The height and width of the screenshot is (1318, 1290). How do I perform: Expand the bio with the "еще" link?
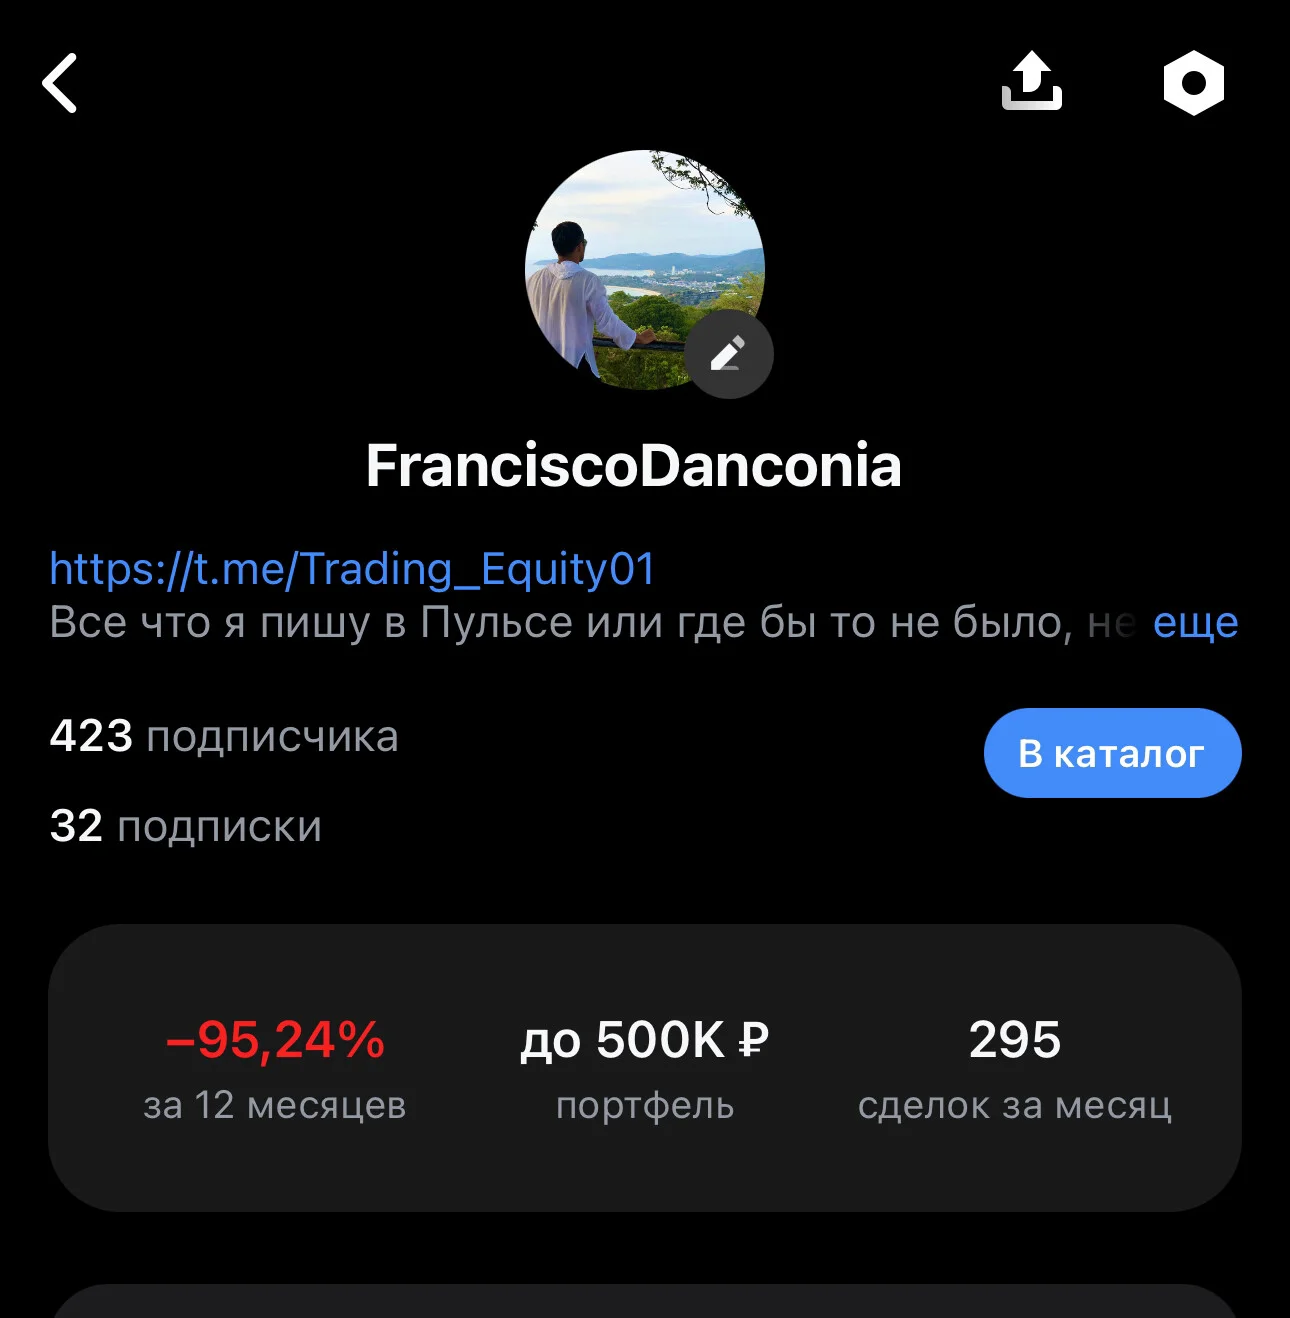click(1196, 623)
